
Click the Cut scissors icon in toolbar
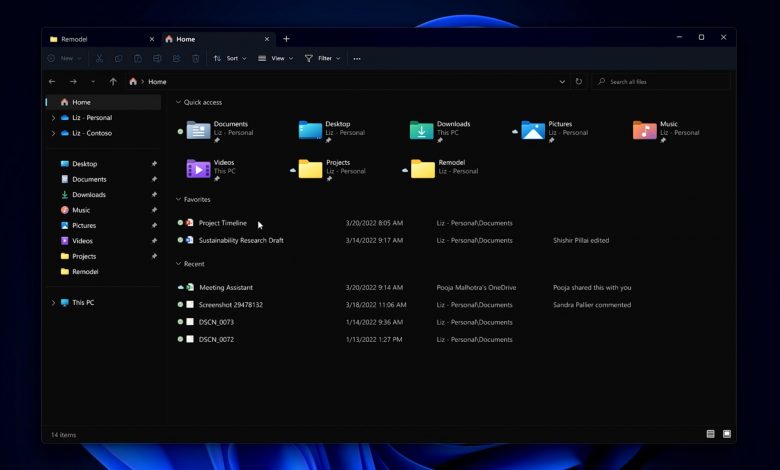point(99,59)
